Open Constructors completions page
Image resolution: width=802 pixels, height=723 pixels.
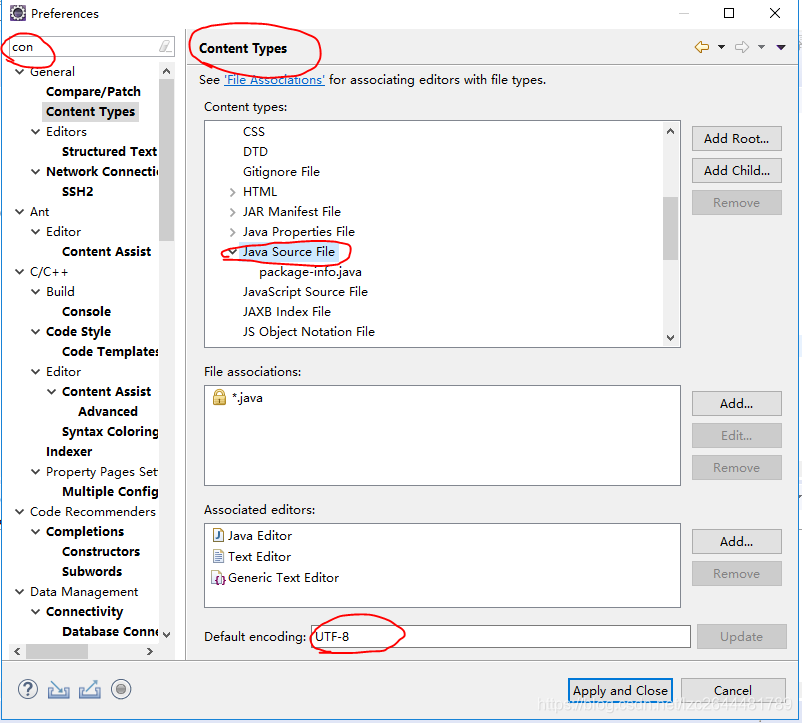coord(101,551)
